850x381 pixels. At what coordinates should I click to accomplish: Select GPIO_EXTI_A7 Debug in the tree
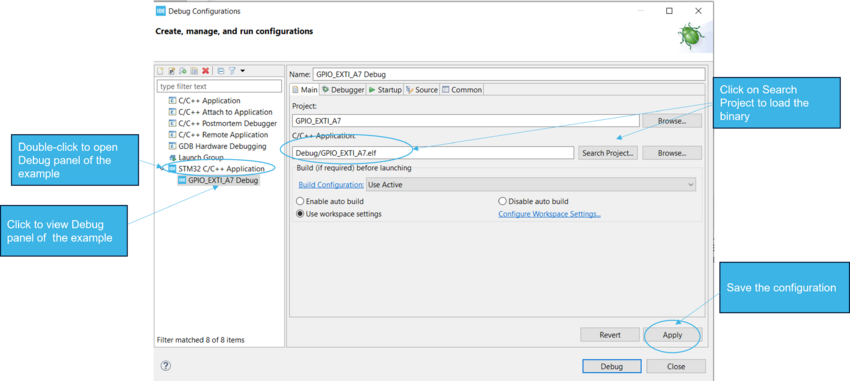tap(218, 180)
